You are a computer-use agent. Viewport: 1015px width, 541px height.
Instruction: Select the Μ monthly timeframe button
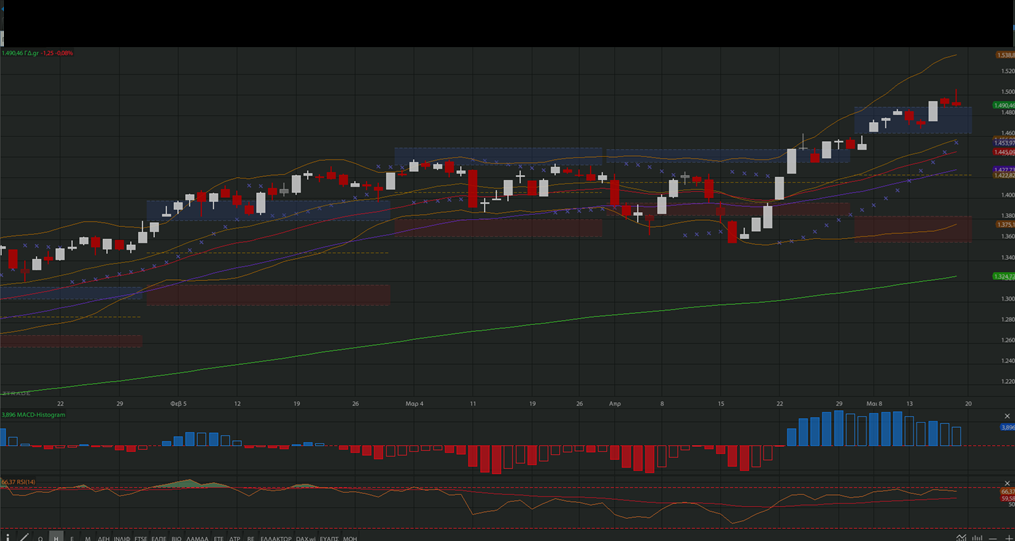(x=87, y=538)
